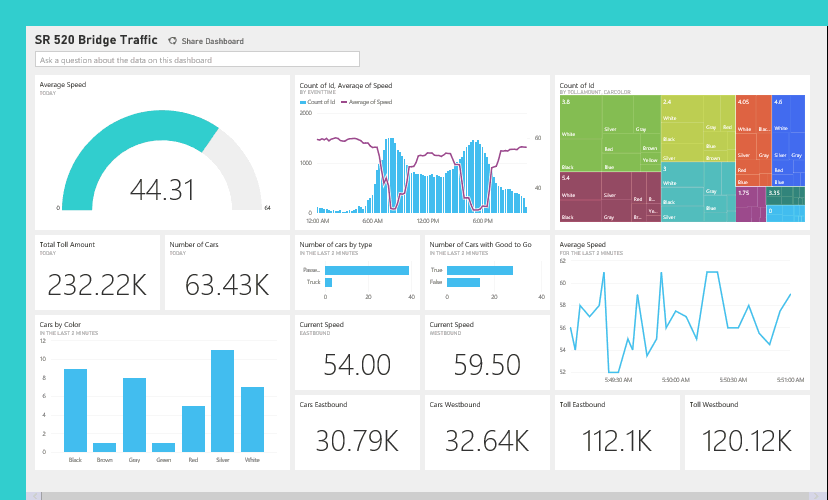Select the orange 4.05 treemap block

(x=753, y=140)
